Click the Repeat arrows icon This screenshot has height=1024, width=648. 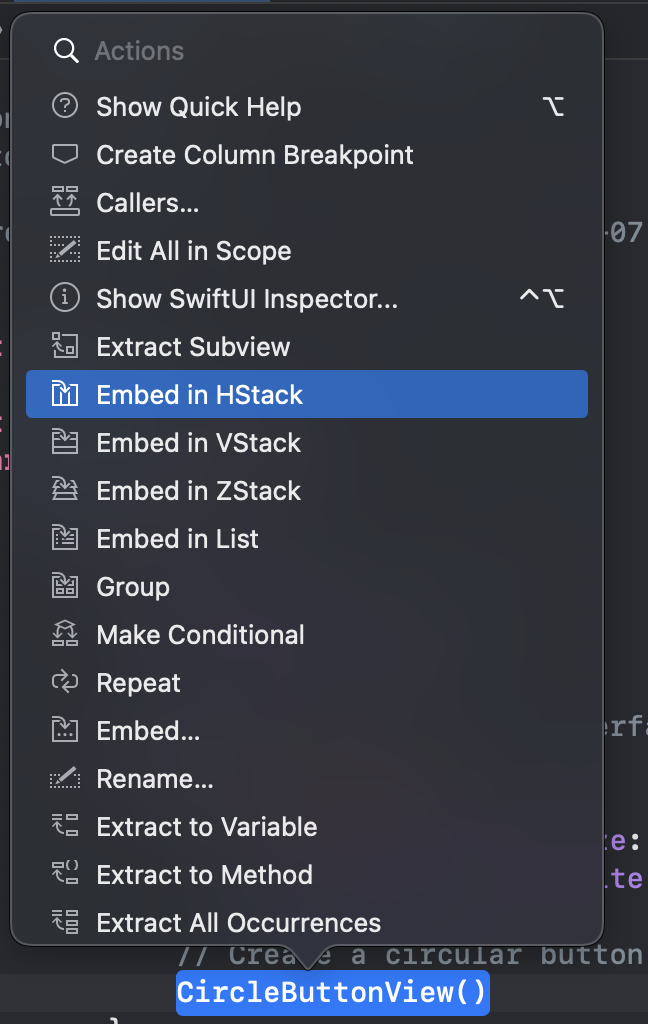(65, 682)
